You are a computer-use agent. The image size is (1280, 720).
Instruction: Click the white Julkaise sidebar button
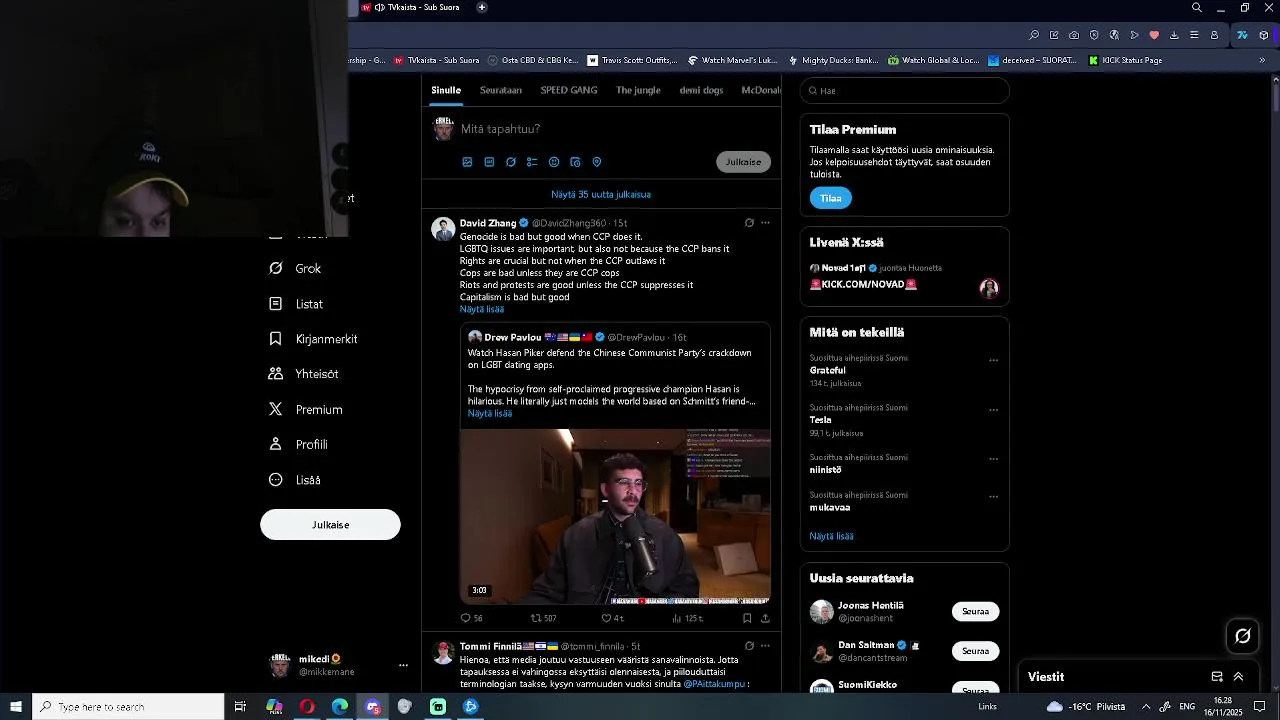(x=330, y=525)
